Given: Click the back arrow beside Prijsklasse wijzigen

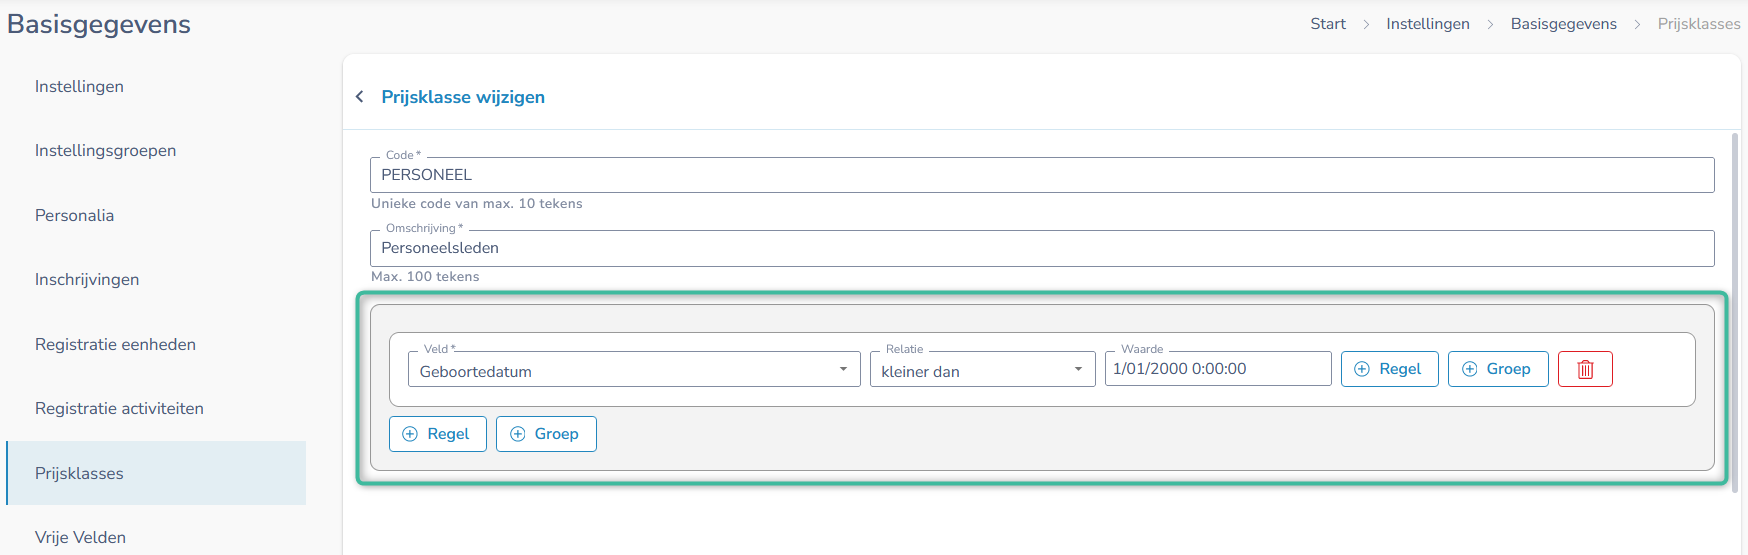Looking at the screenshot, I should [360, 97].
